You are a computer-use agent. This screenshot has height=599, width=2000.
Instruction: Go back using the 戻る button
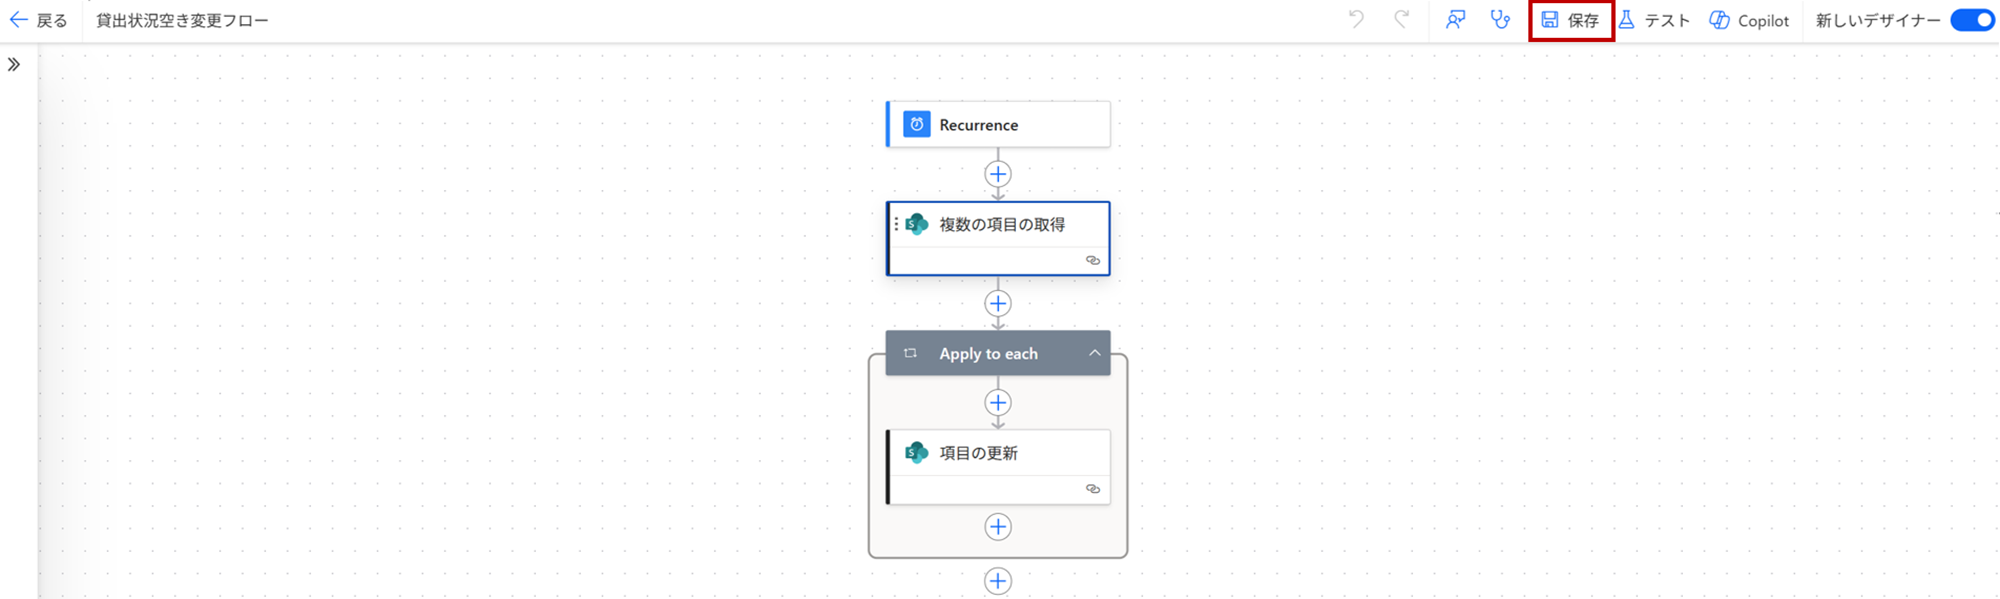tap(38, 20)
